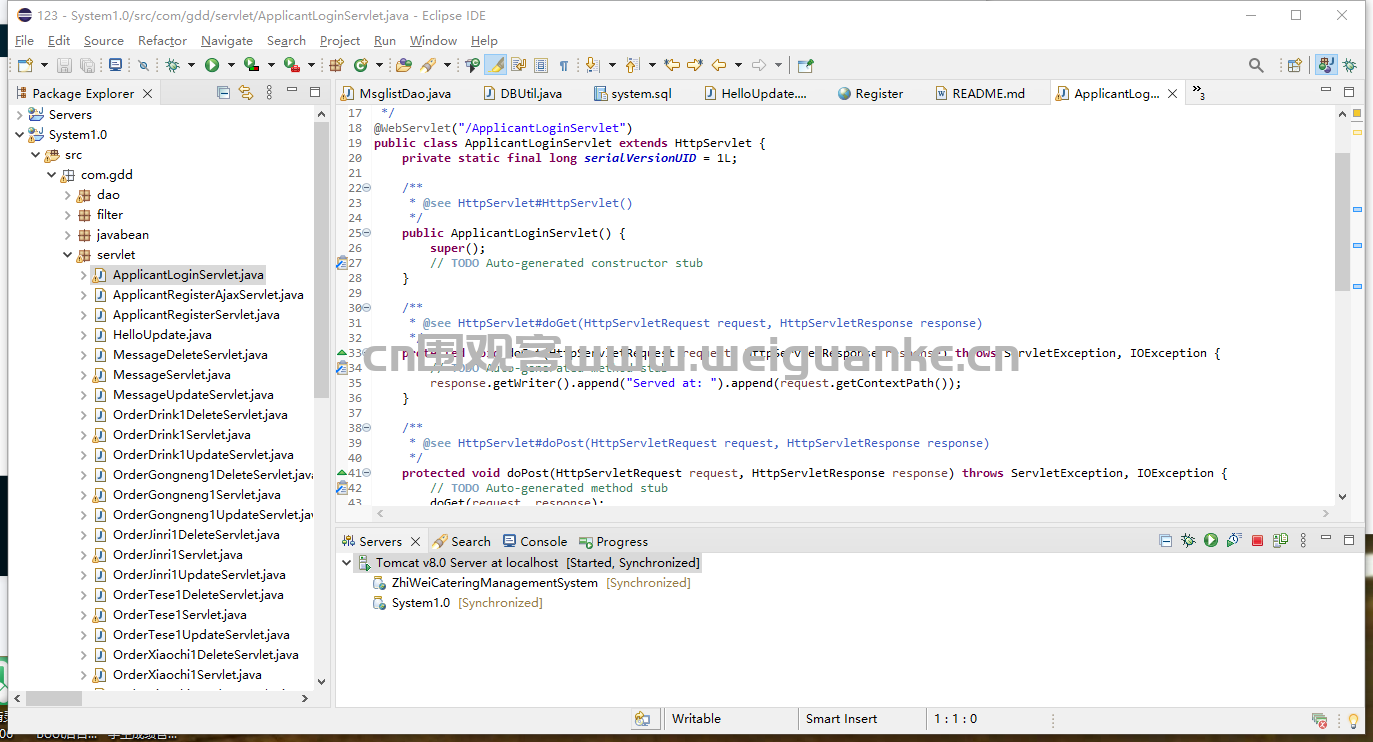
Task: Expand the Servers project node
Action: pyautogui.click(x=20, y=115)
